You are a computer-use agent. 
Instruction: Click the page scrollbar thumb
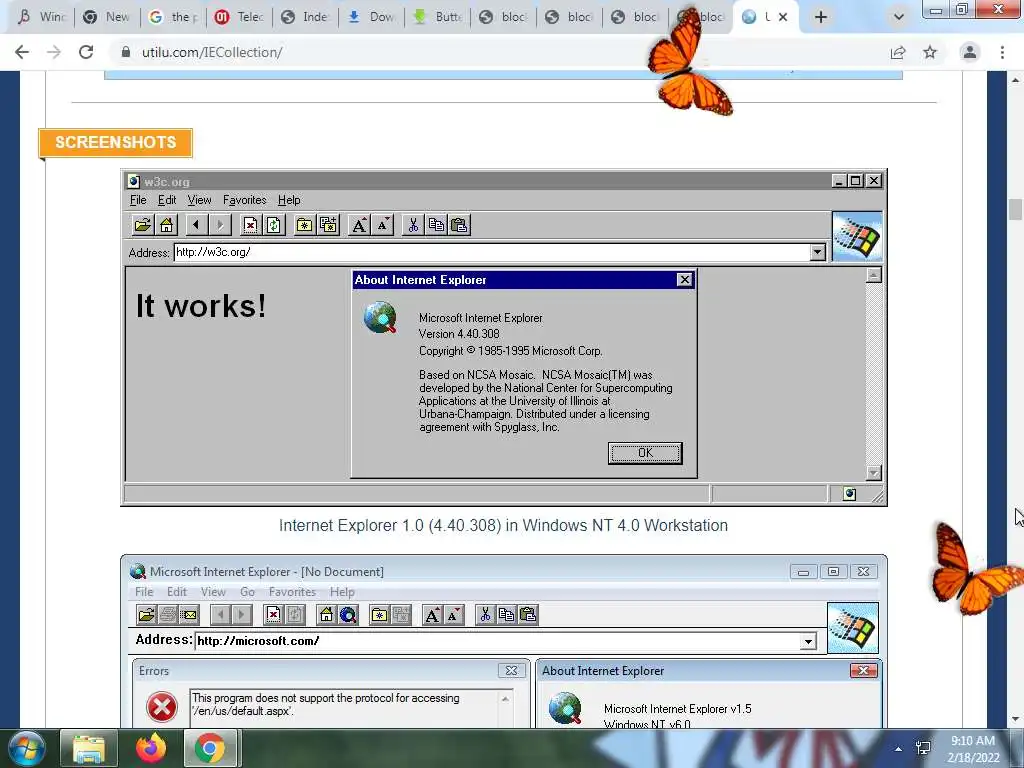1015,210
